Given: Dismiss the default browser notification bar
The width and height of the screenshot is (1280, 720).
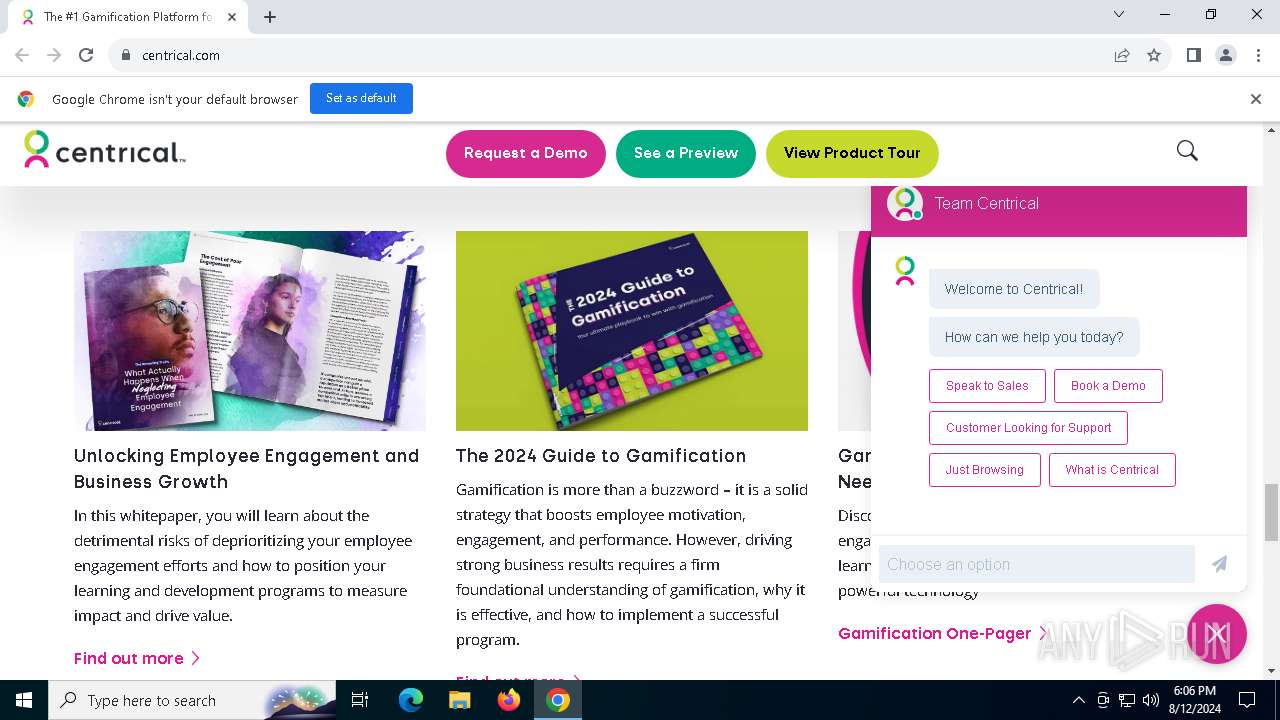Looking at the screenshot, I should coord(1256,99).
